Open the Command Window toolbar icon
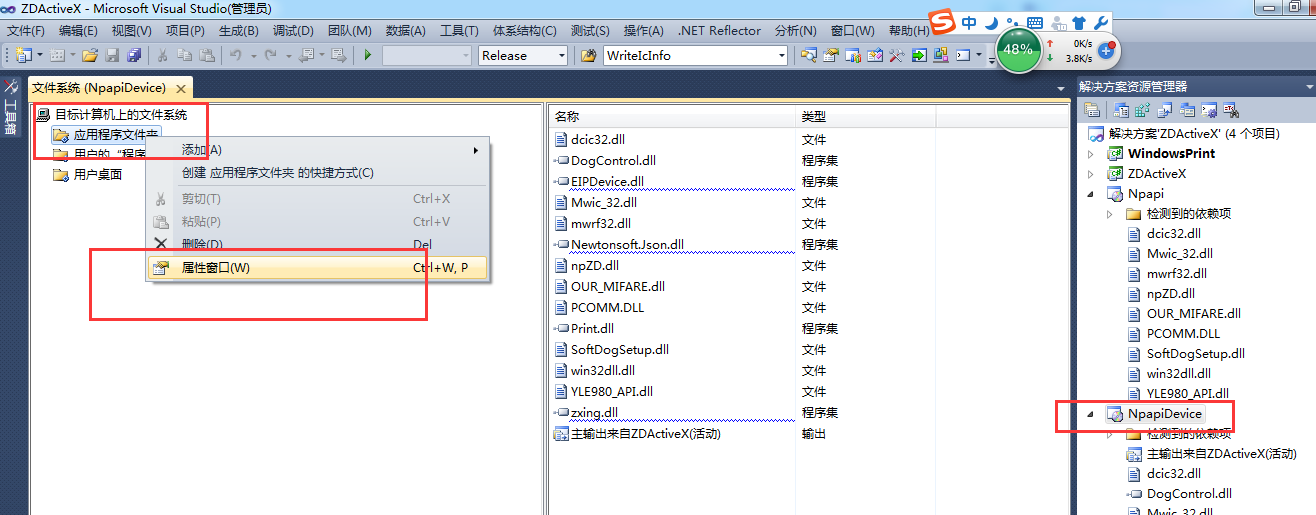Viewport: 1316px width, 515px height. click(963, 55)
